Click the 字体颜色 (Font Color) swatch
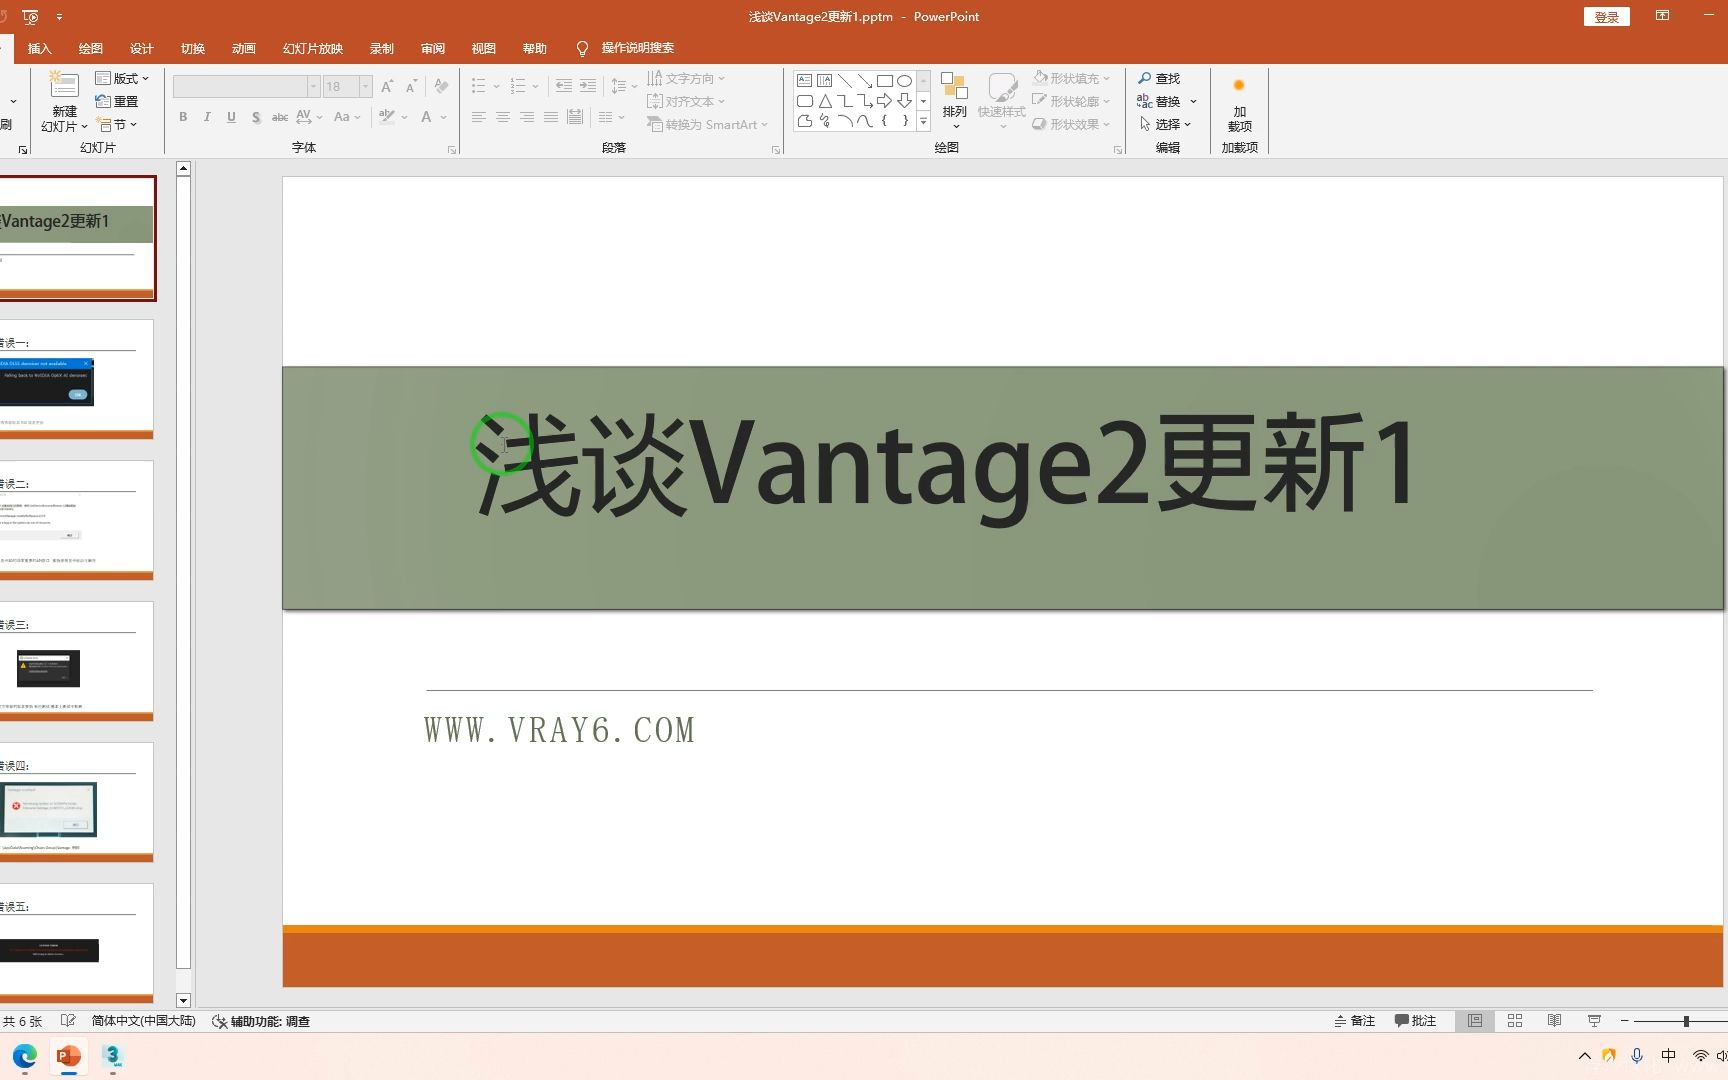1728x1080 pixels. click(x=424, y=117)
